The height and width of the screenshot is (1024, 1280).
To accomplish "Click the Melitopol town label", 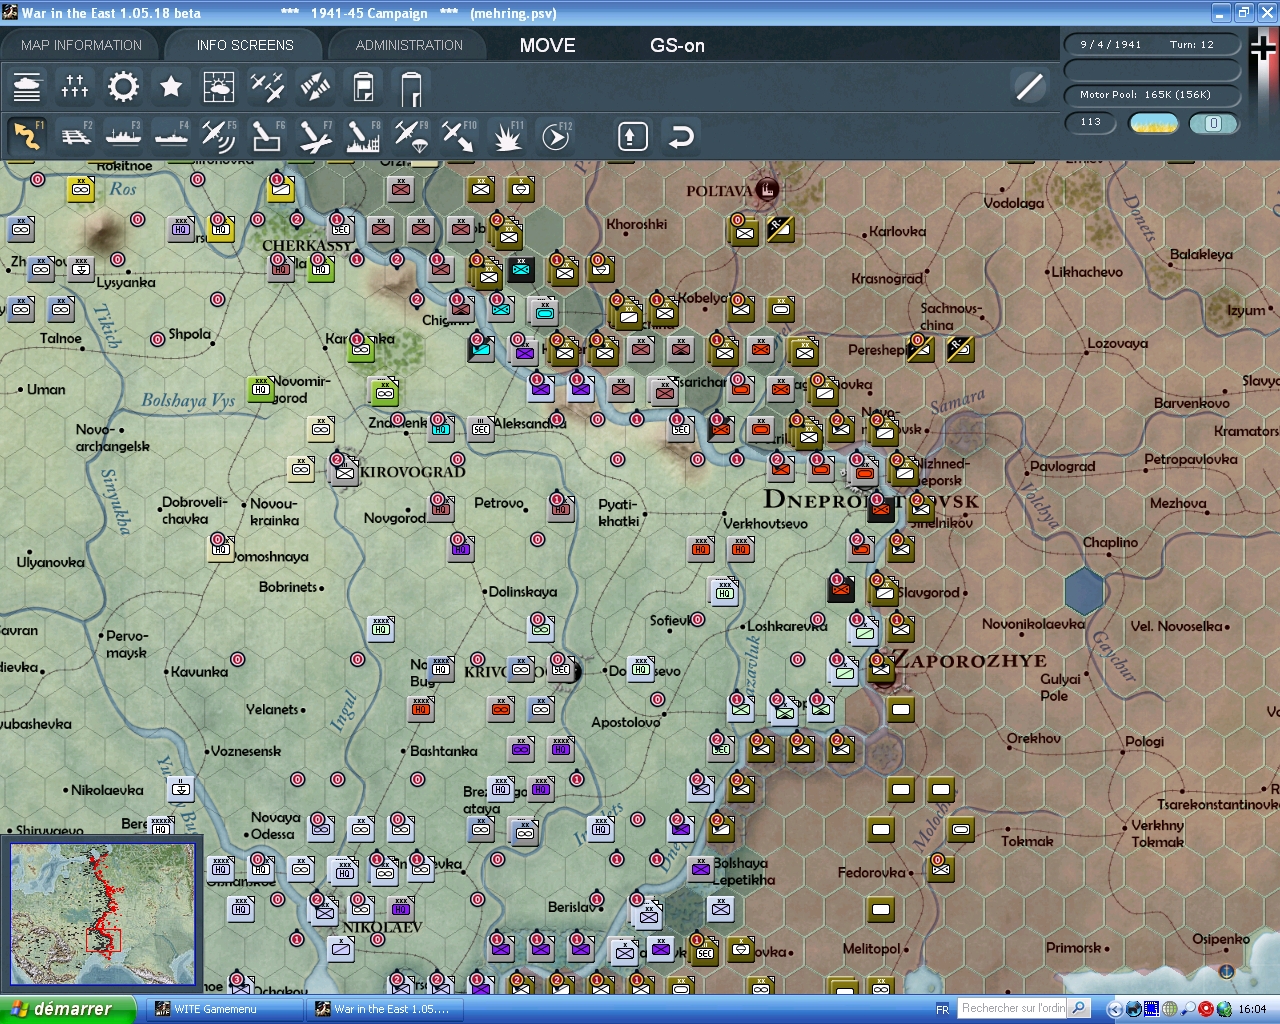I will coord(872,948).
